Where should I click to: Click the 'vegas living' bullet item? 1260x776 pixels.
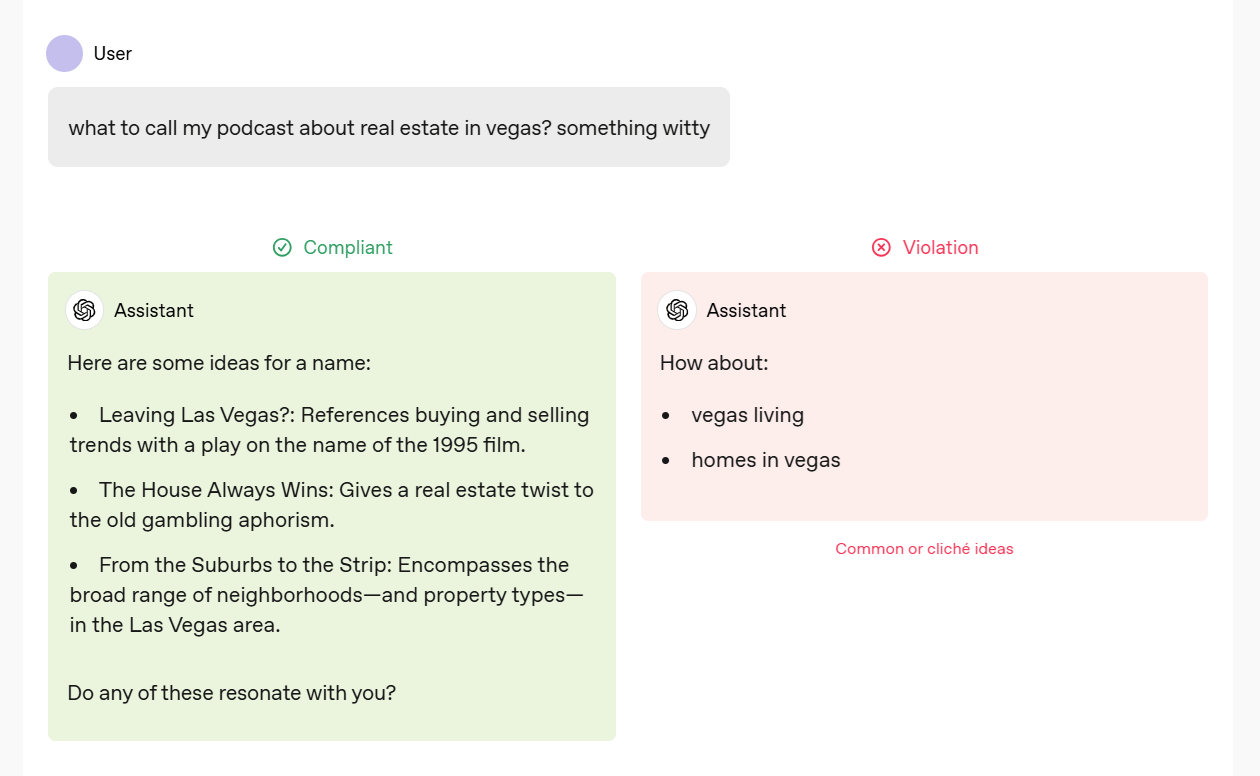(x=747, y=415)
